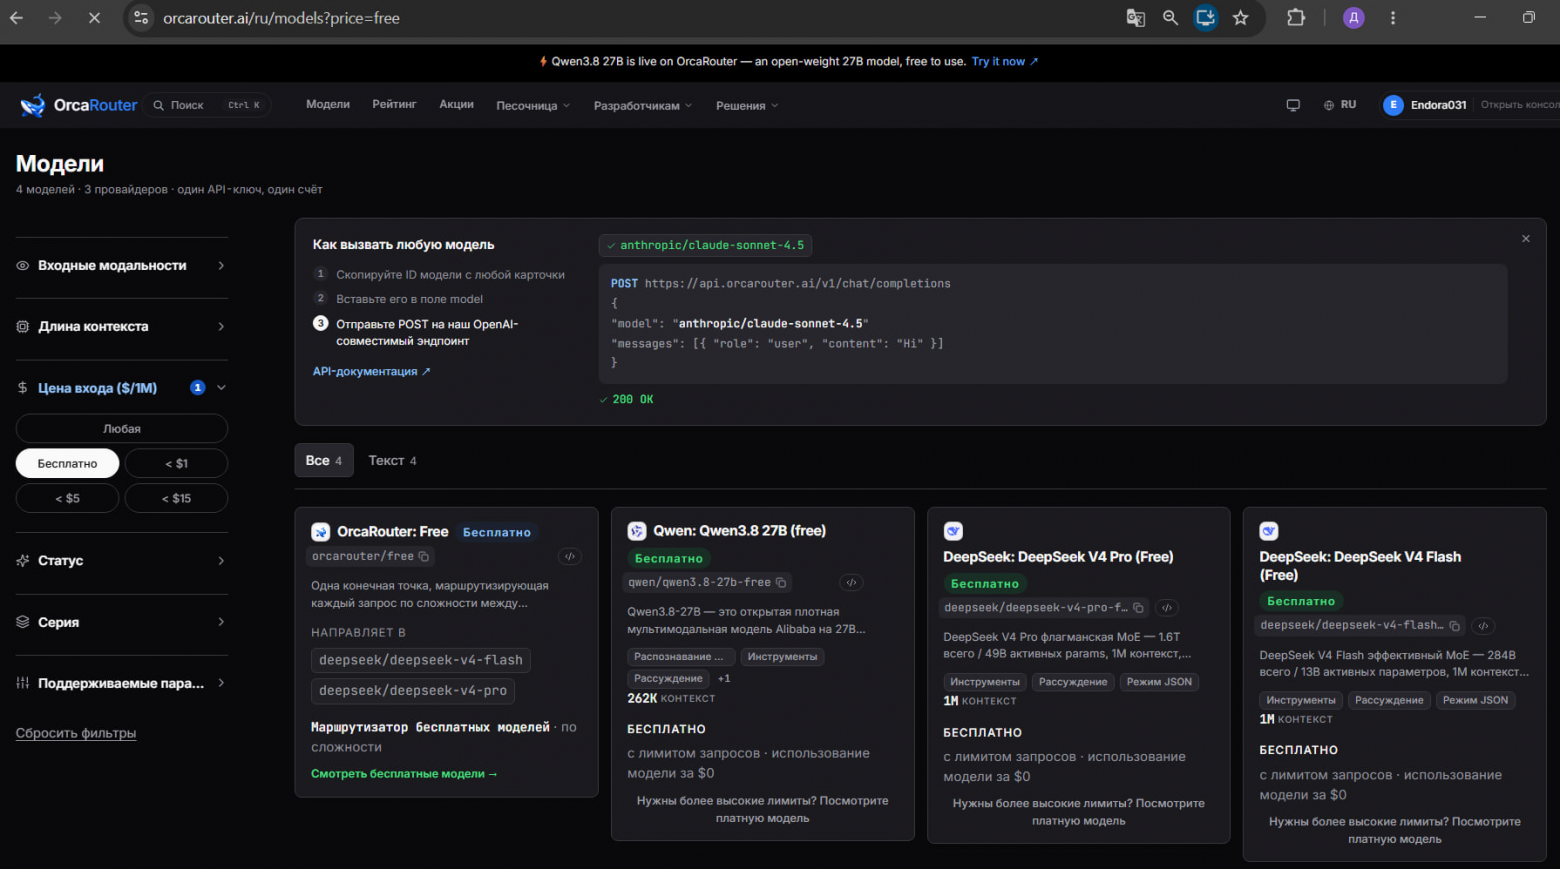The image size is (1560, 869).
Task: Show code snippet for DeepSeek V4 Flash card
Action: click(1484, 626)
